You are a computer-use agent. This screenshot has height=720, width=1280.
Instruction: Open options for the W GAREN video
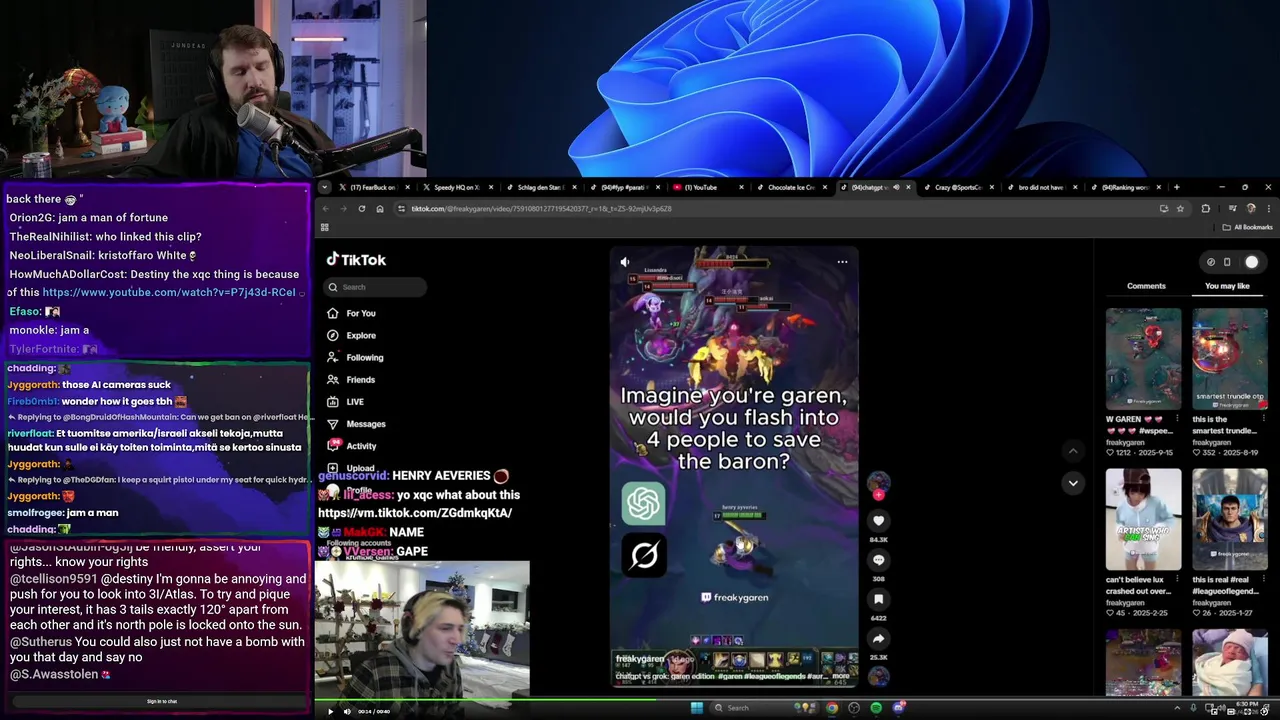pos(1177,419)
